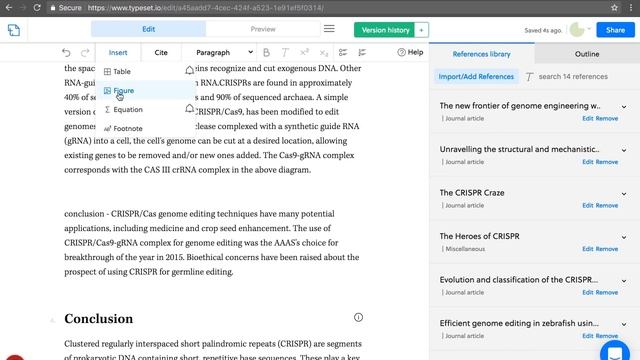The image size is (640, 360).
Task: Go back in browser history
Action: [9, 7]
